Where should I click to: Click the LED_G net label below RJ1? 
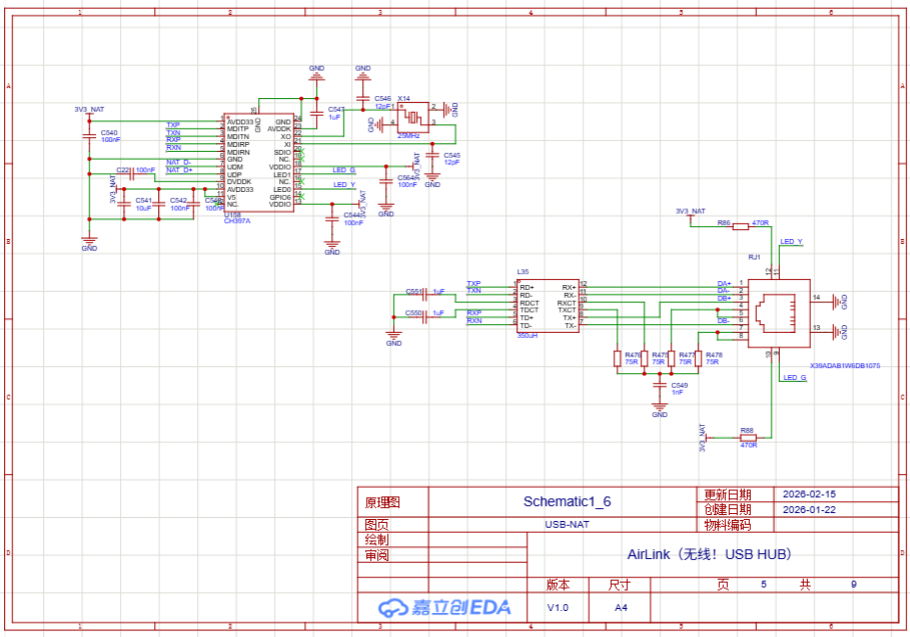(x=795, y=377)
